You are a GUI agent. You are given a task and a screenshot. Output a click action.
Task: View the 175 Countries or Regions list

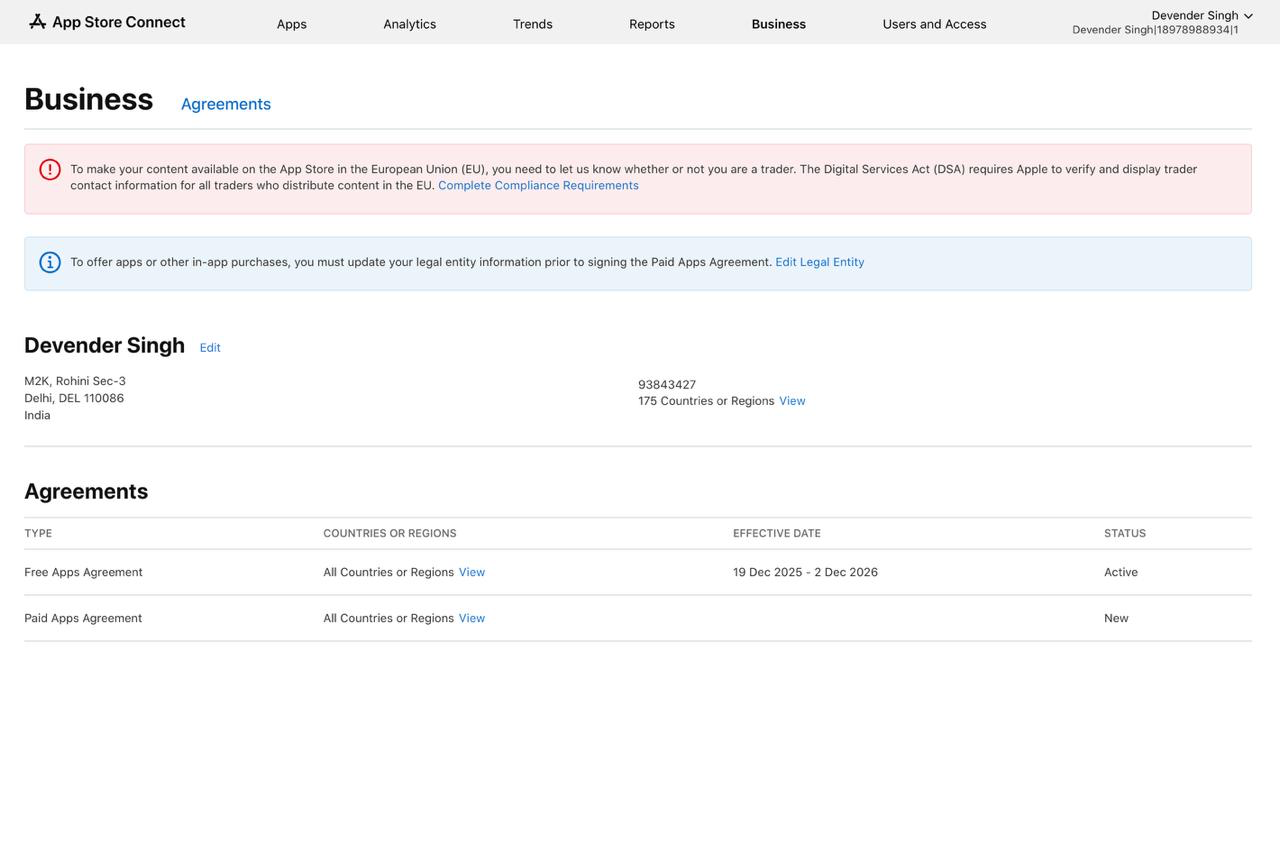(792, 400)
